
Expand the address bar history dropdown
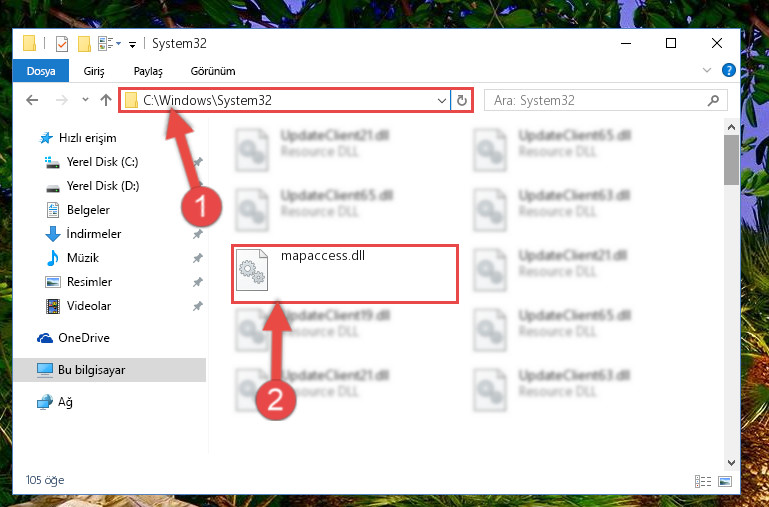pos(441,101)
